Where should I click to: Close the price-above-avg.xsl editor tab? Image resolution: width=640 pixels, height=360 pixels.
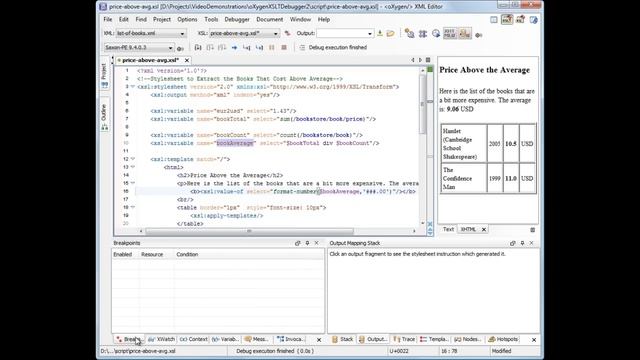click(187, 60)
